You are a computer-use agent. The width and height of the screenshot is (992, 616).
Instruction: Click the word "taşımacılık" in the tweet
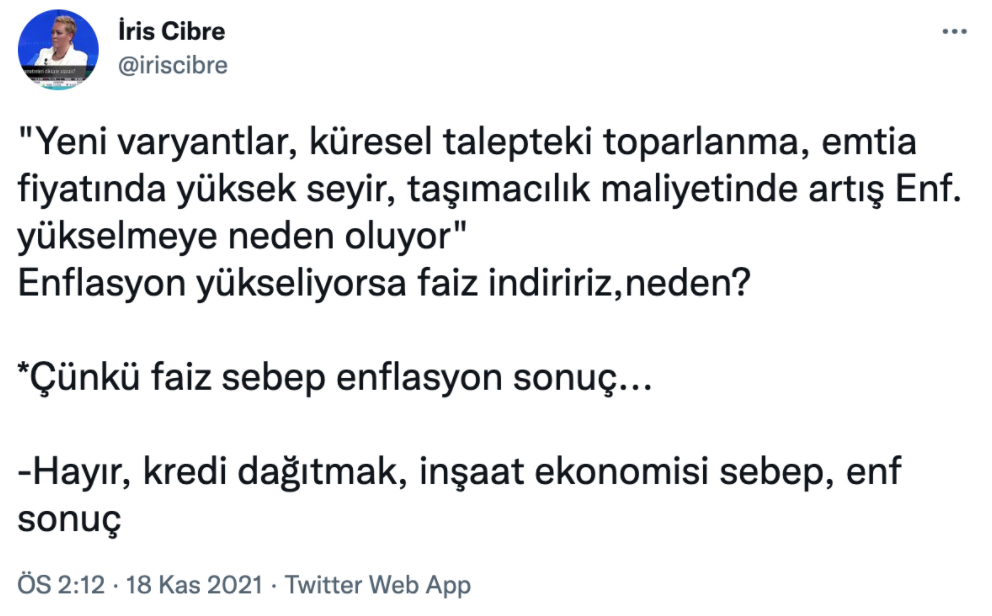pos(502,189)
